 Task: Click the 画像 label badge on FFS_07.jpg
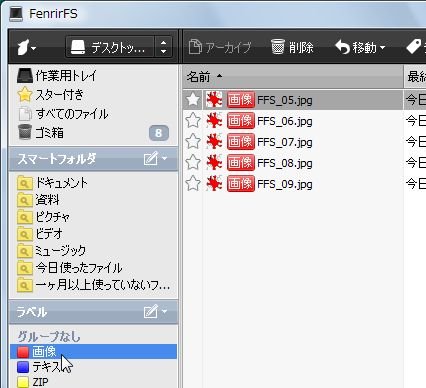tap(241, 142)
